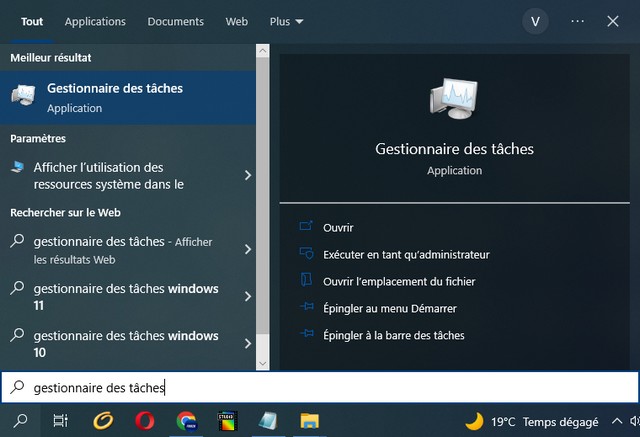The image size is (640, 437).
Task: Click Exécuter en tant qu'administrateur
Action: tap(406, 255)
